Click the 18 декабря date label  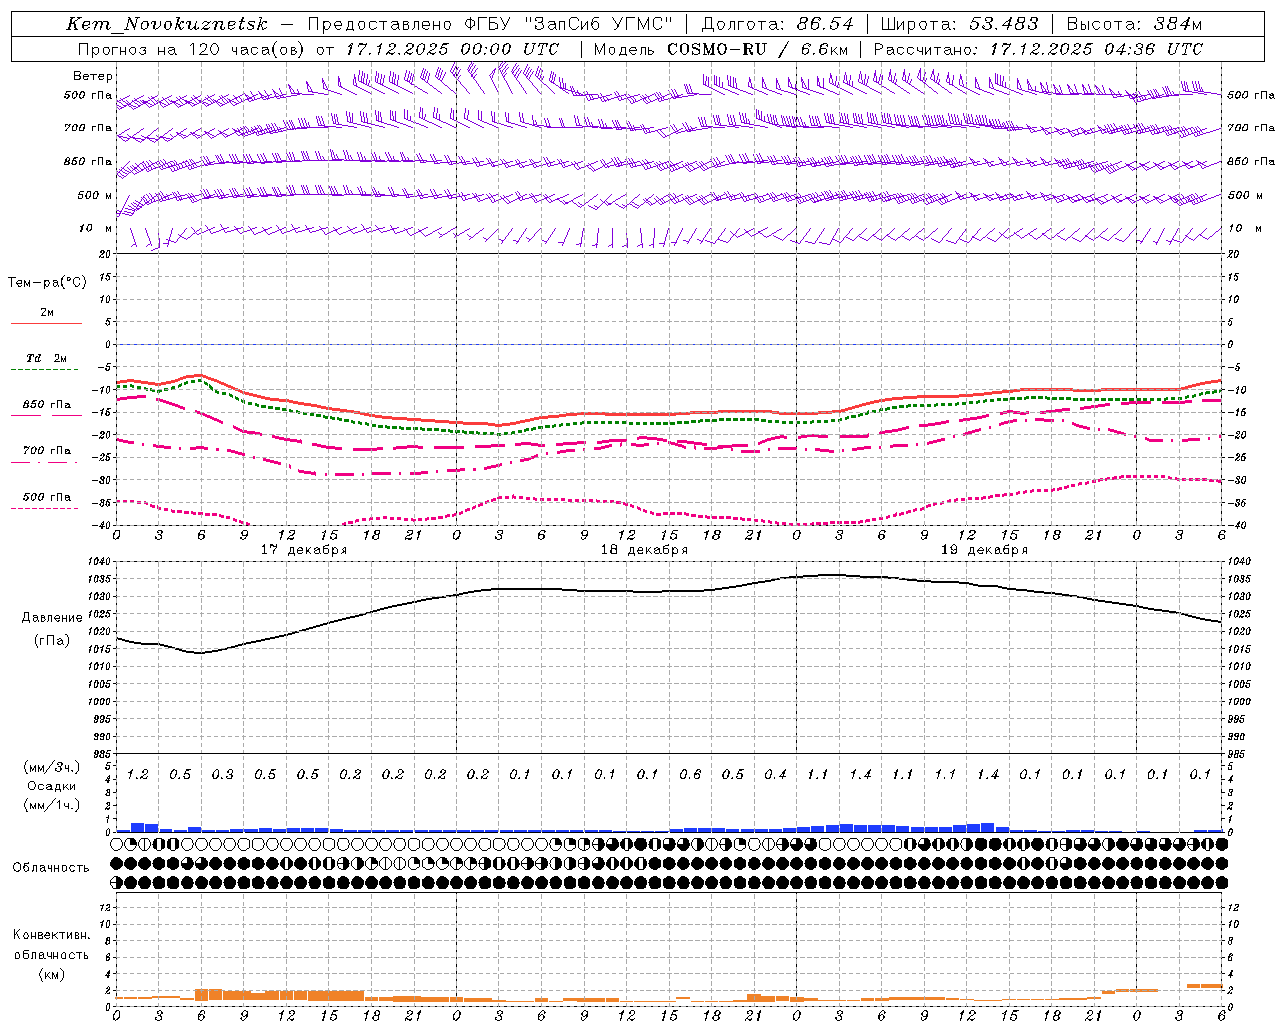(644, 550)
